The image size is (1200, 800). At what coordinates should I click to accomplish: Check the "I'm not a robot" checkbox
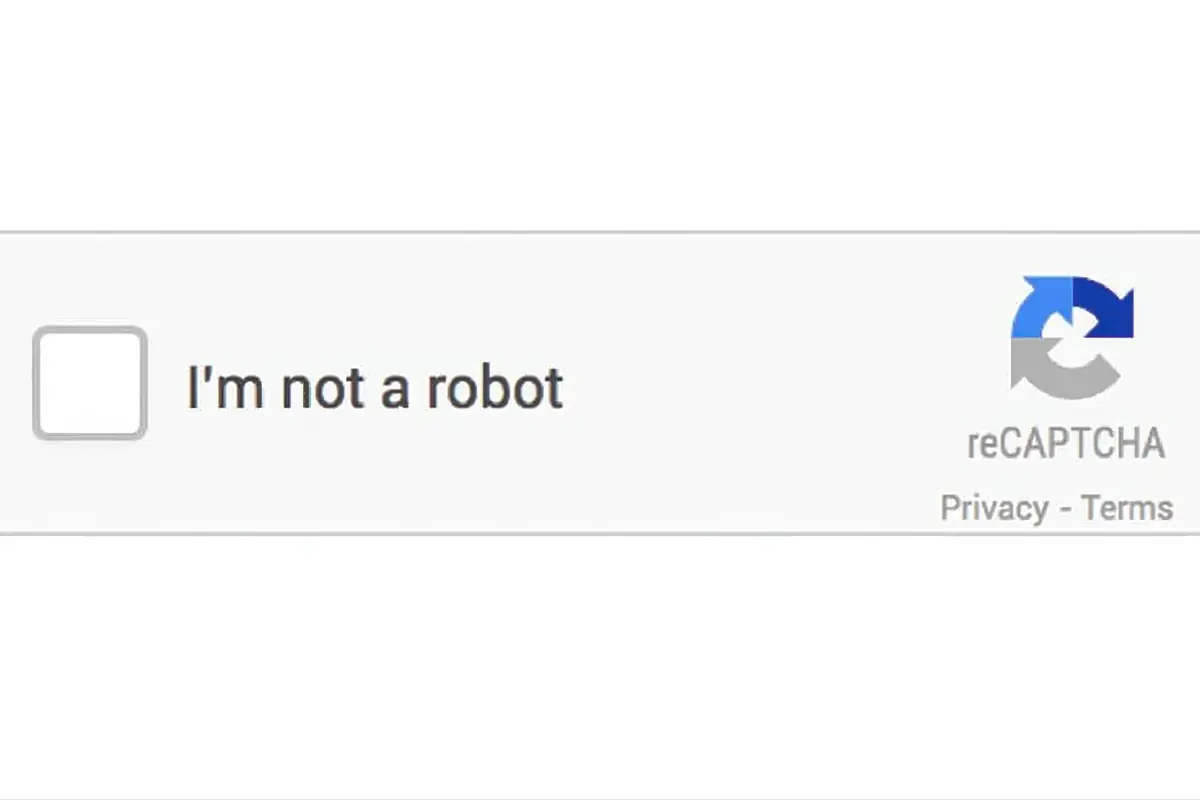[x=90, y=383]
